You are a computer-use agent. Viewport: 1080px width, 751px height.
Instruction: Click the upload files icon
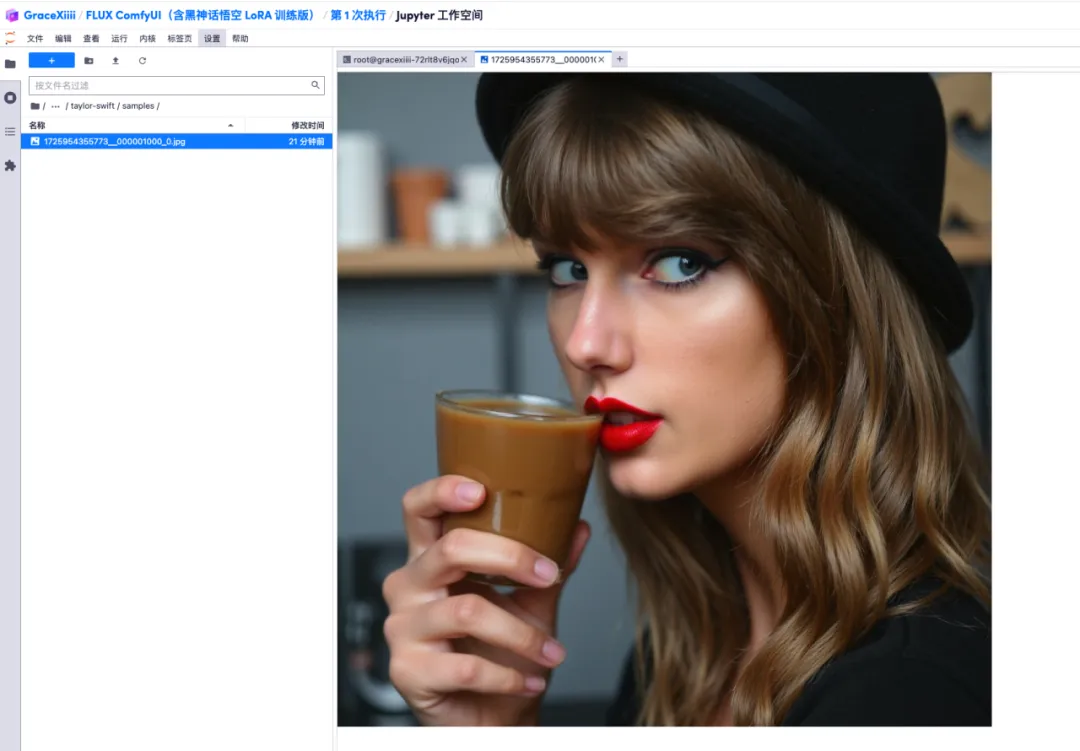click(x=115, y=61)
